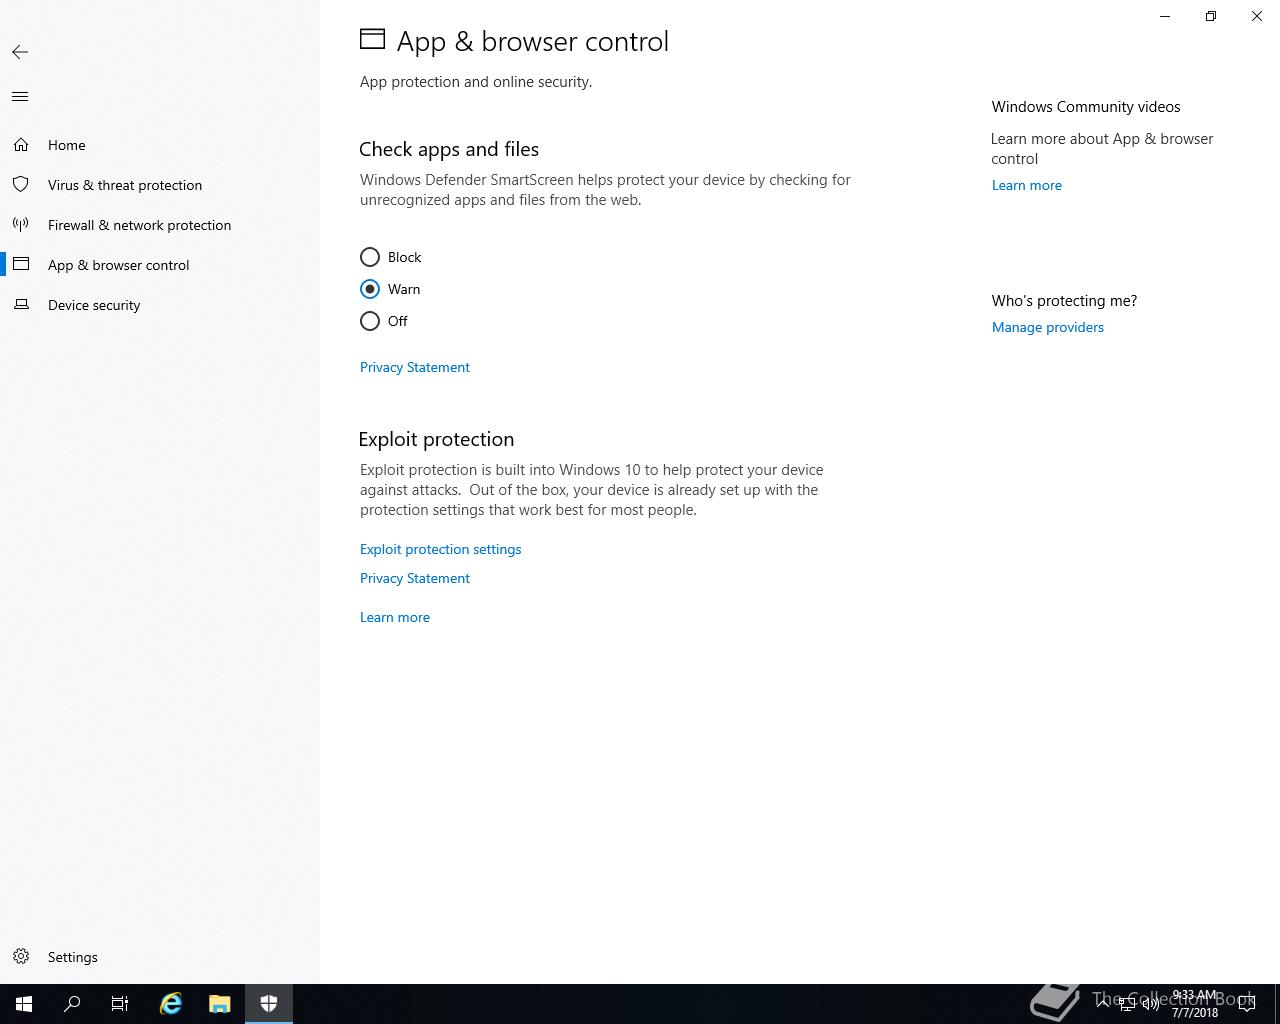Click the Firewall & network antenna icon

click(x=21, y=225)
